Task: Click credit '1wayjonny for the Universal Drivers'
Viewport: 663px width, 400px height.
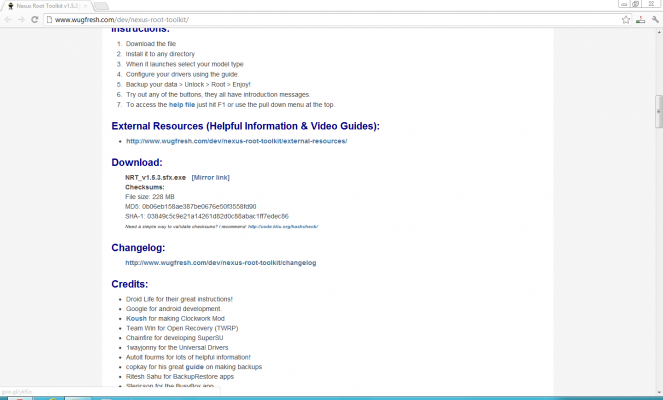Action: [x=177, y=348]
